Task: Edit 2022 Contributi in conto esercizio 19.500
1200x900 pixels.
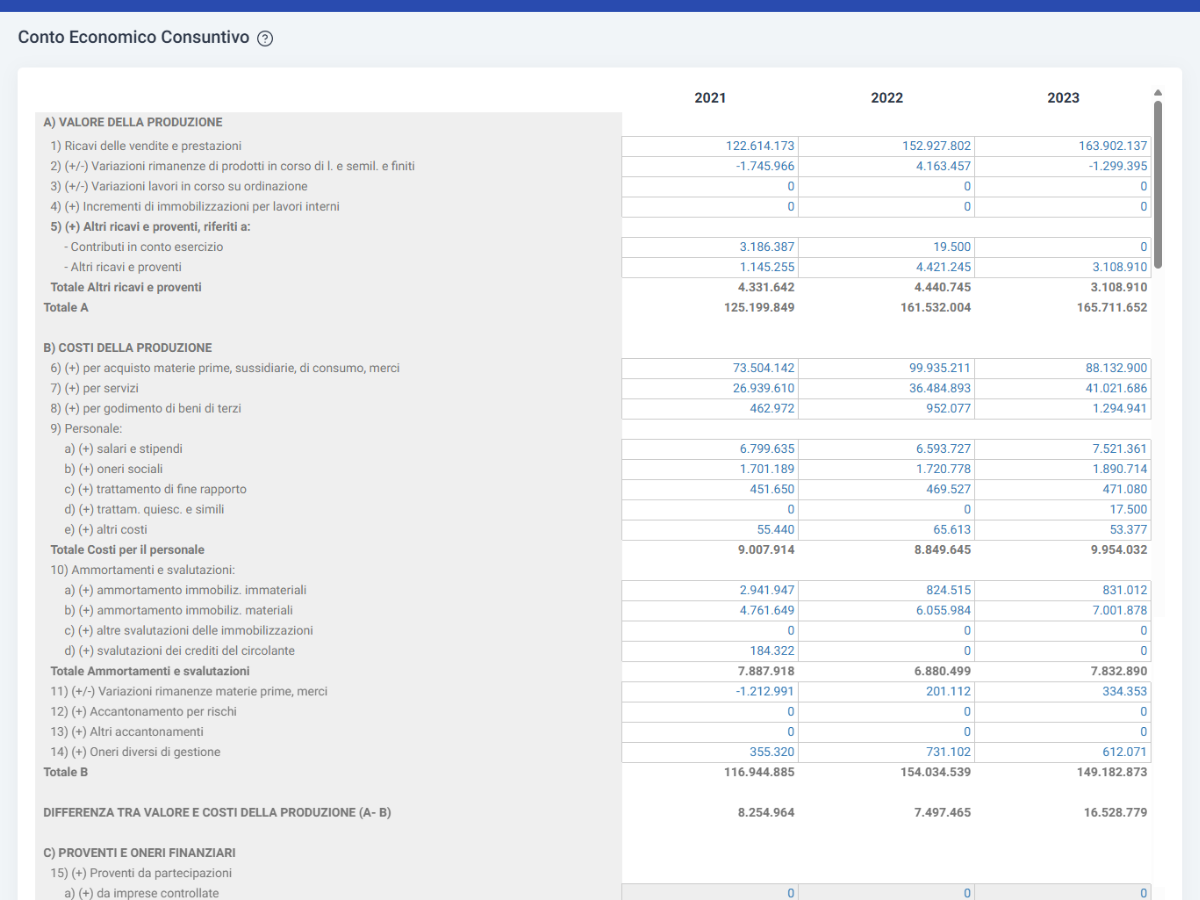Action: tap(887, 247)
